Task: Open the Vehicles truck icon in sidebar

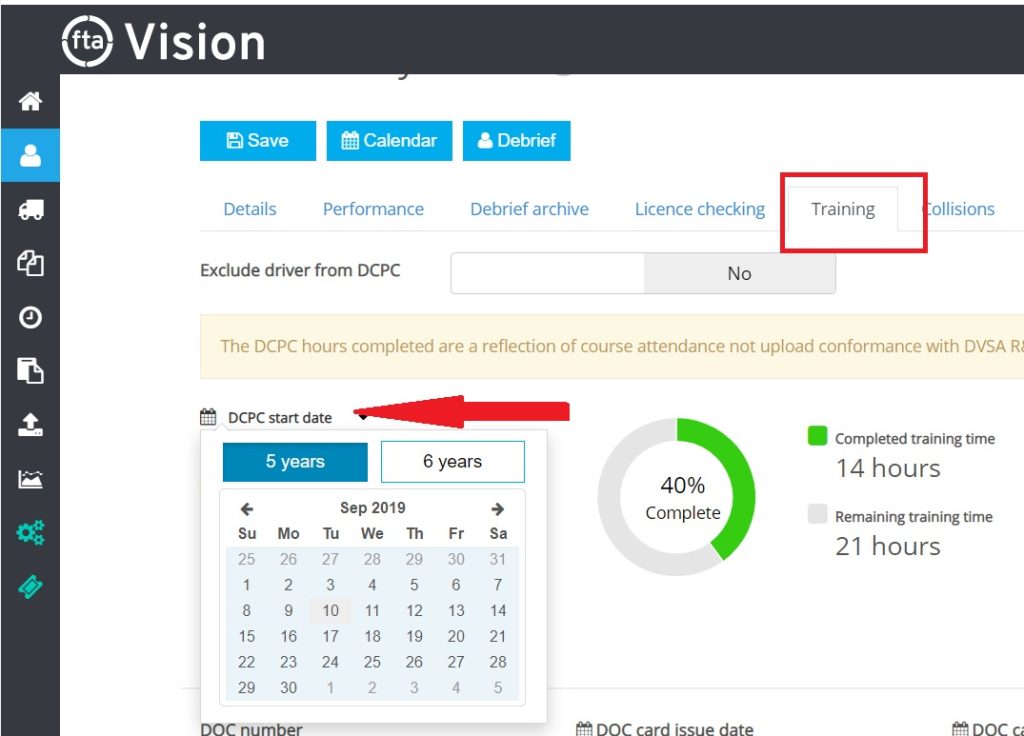Action: click(31, 210)
